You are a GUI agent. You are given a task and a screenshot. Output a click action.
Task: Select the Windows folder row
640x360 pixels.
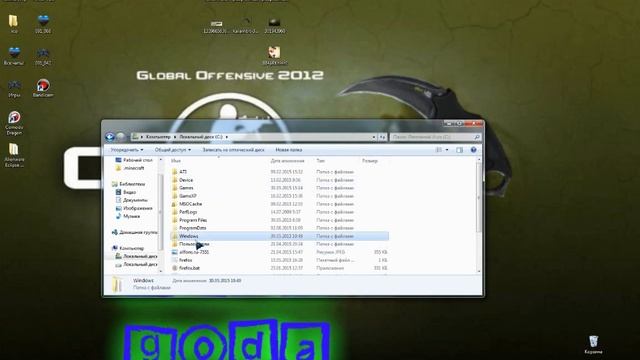(x=279, y=236)
